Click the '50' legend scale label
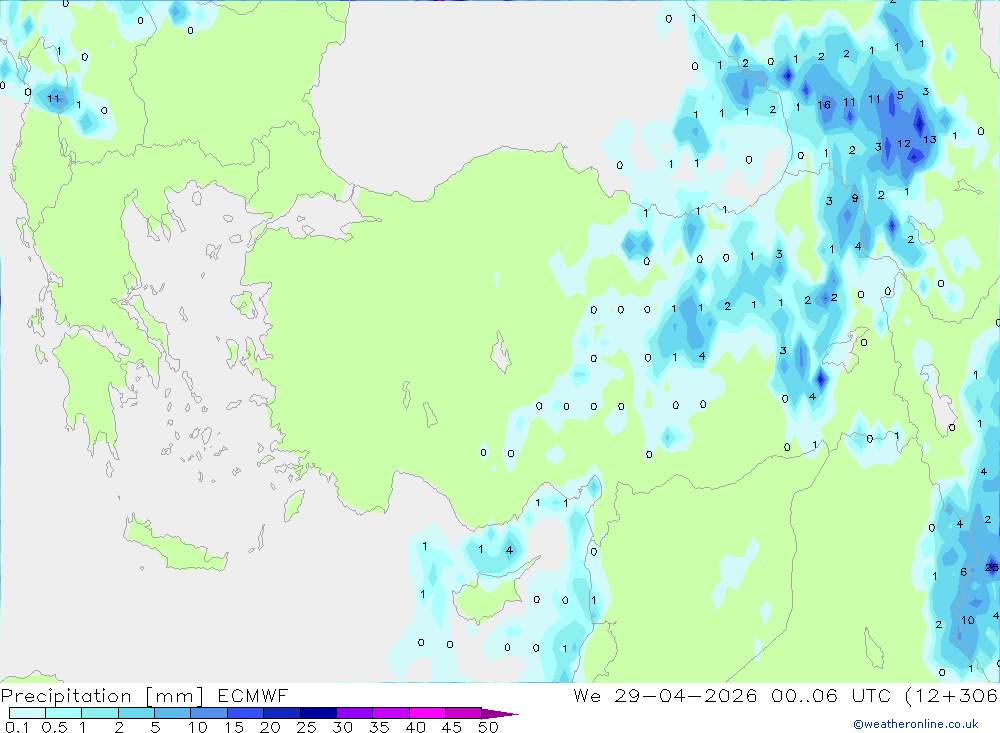This screenshot has height=733, width=1000. coord(488,727)
